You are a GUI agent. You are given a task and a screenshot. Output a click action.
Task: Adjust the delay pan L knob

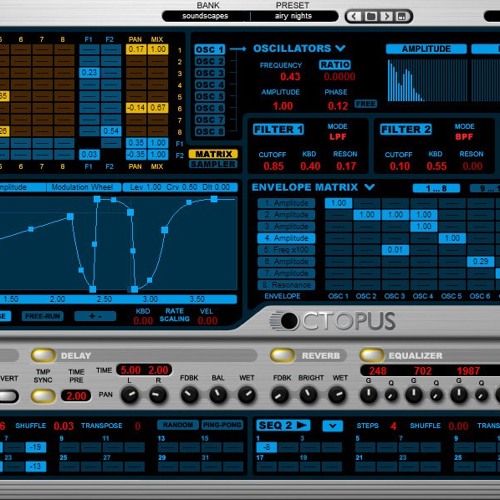[x=129, y=395]
